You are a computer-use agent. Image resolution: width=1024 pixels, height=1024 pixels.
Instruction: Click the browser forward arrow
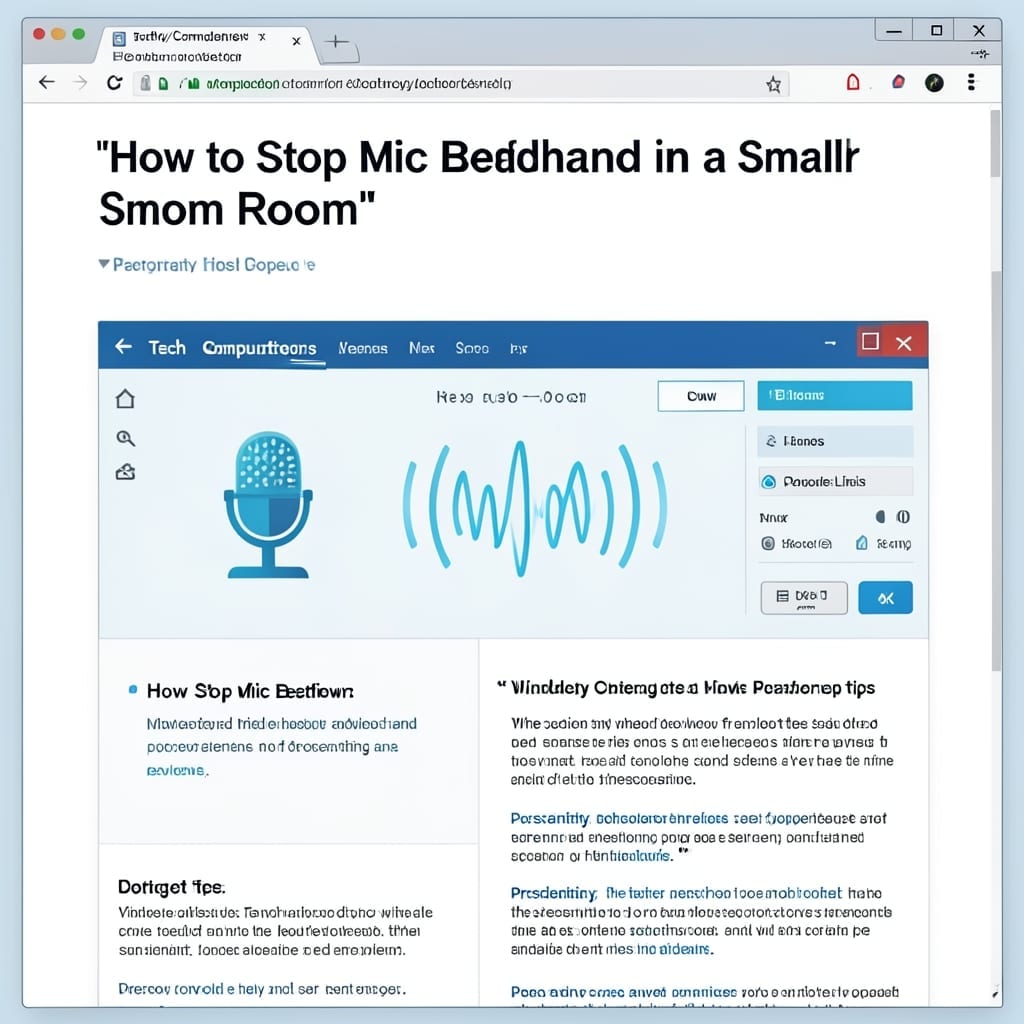point(80,82)
